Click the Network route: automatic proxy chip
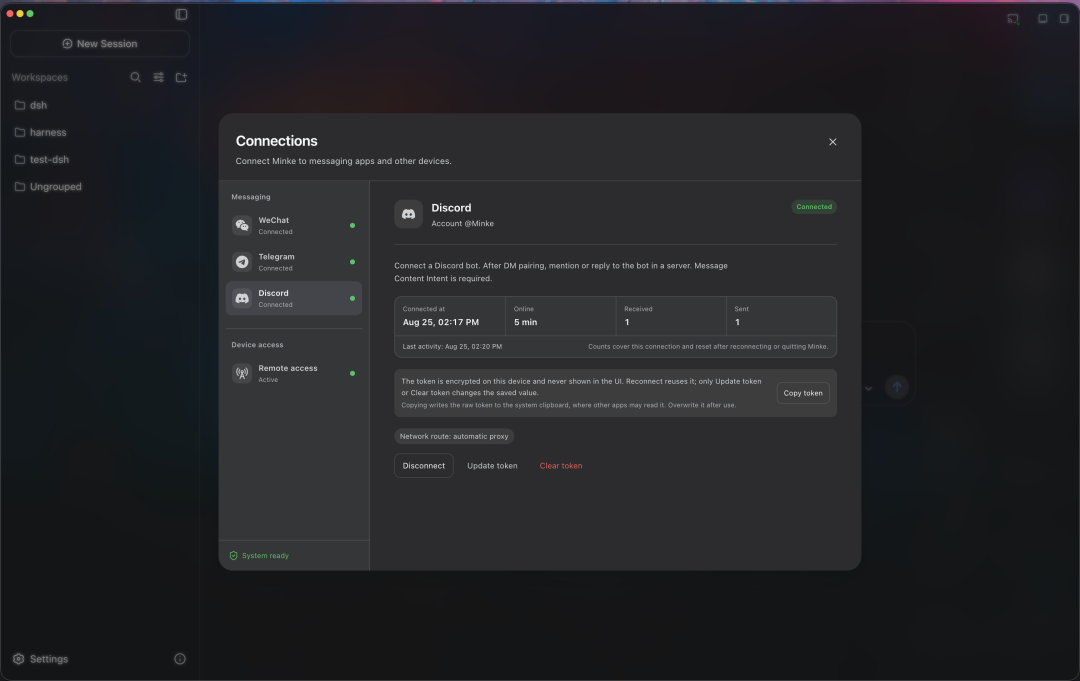The image size is (1080, 681). pos(454,437)
